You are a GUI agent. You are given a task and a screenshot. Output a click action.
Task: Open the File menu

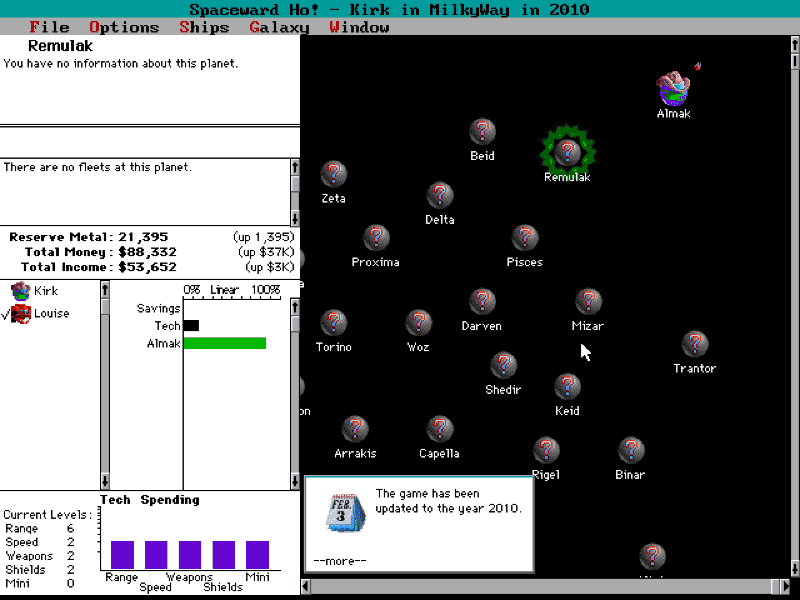(49, 27)
